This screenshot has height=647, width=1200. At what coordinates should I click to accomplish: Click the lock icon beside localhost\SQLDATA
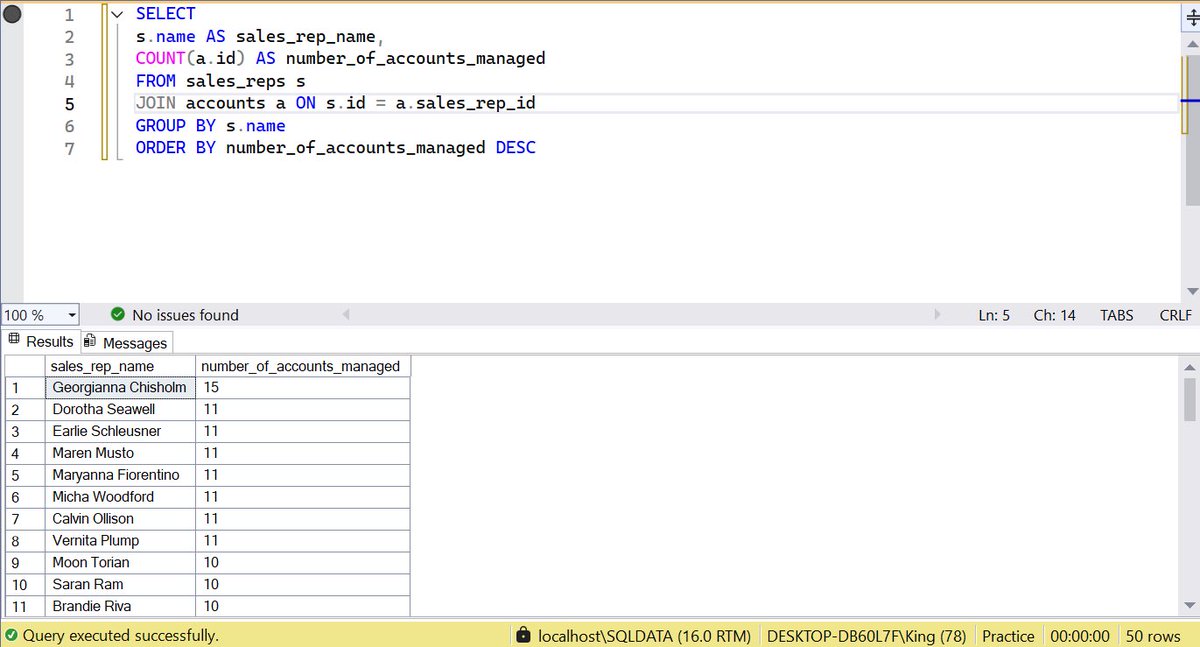[523, 635]
